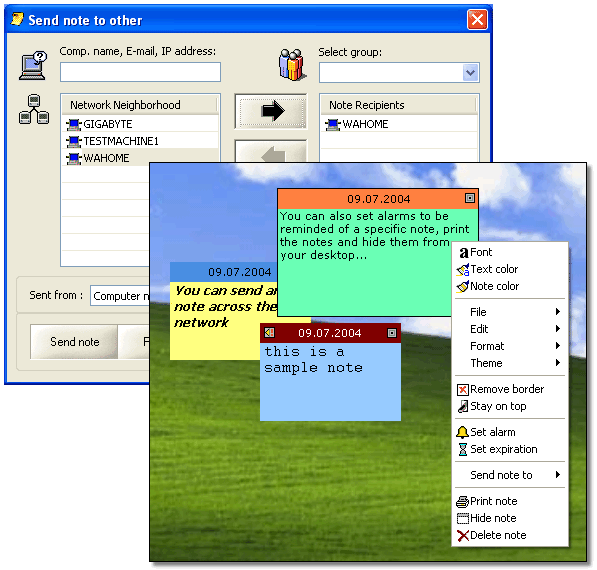This screenshot has width=597, height=570.
Task: Click the WAHOME computer icon in Note Recipients
Action: pos(333,124)
